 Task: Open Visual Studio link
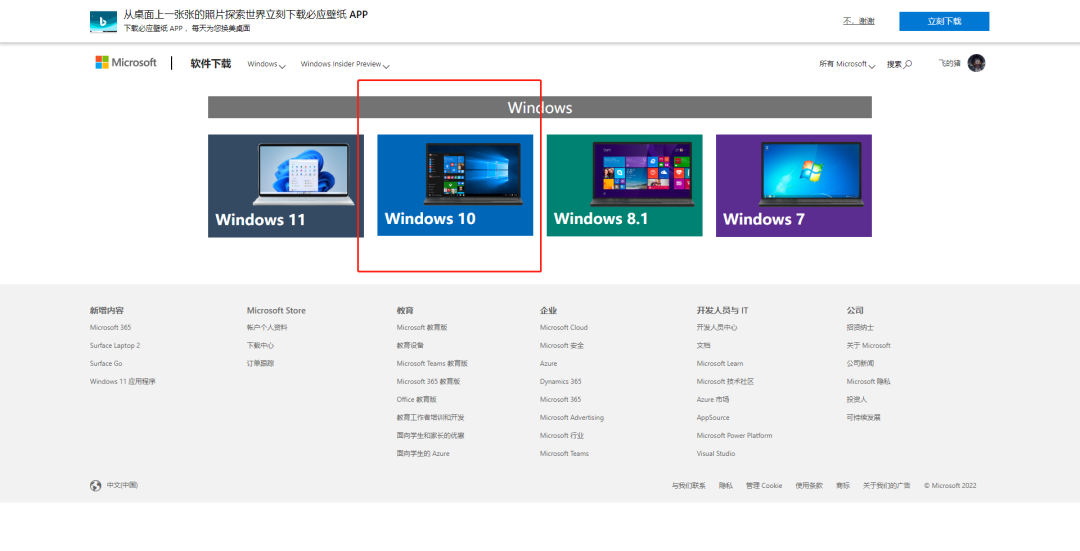tap(716, 454)
